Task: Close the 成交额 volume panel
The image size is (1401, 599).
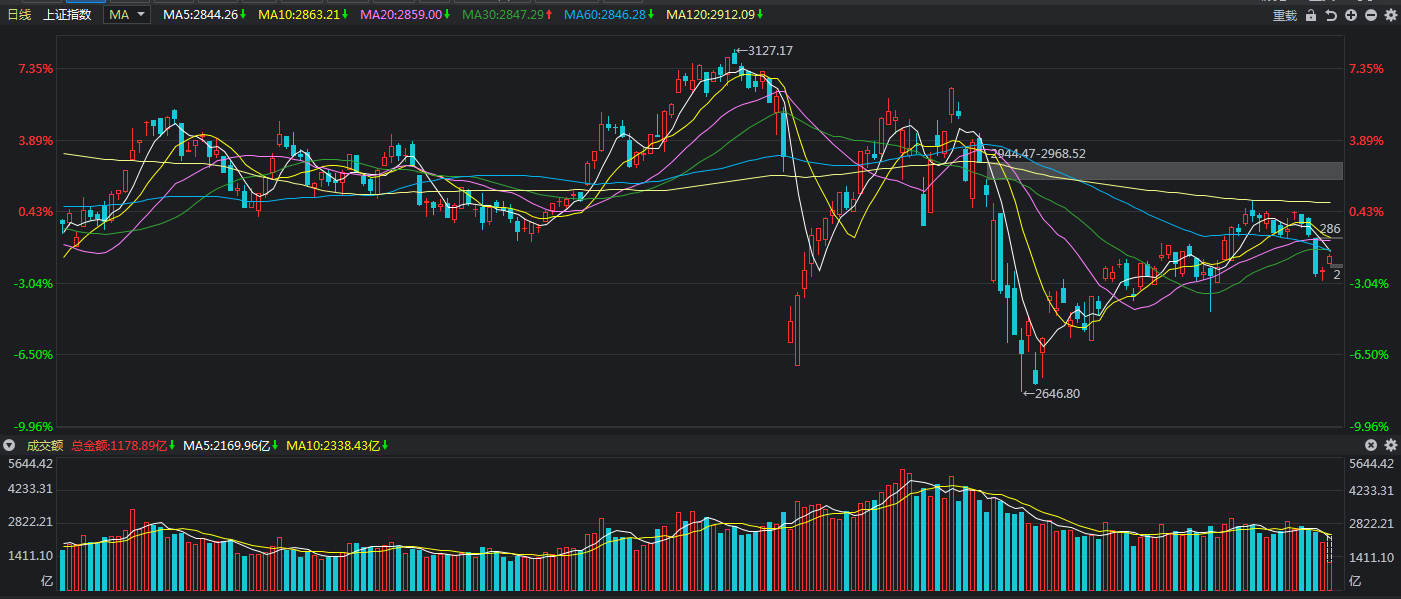Action: (x=1371, y=445)
